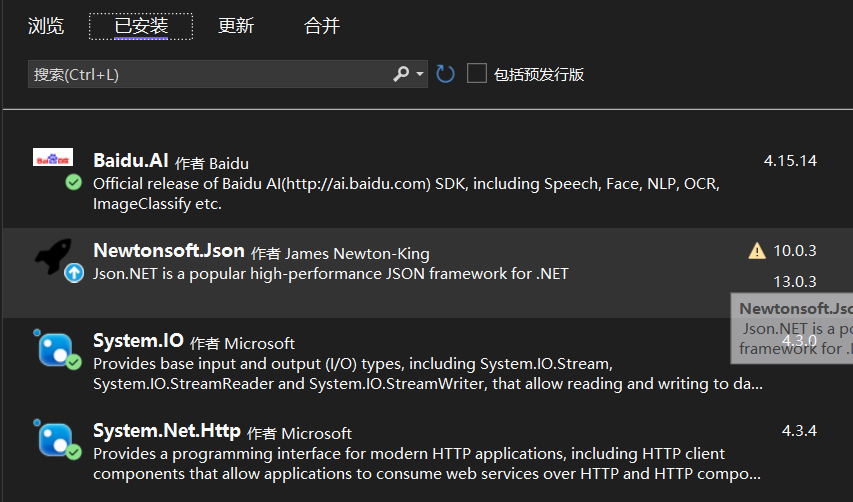Enable the 包括预发行版 checkbox

(477, 73)
